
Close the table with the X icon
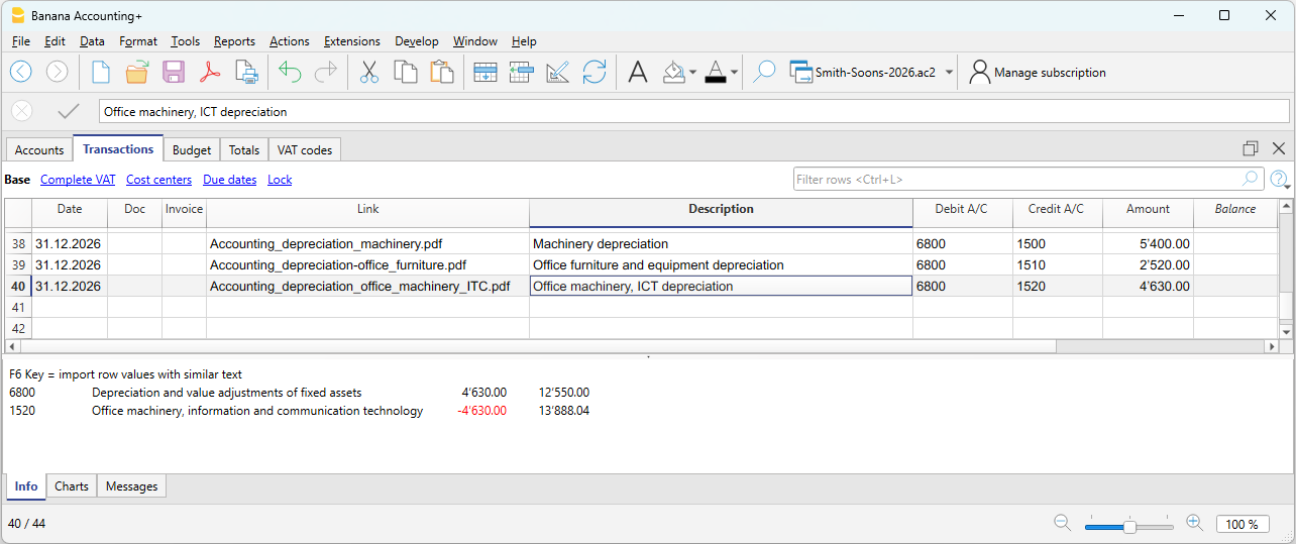click(1278, 148)
